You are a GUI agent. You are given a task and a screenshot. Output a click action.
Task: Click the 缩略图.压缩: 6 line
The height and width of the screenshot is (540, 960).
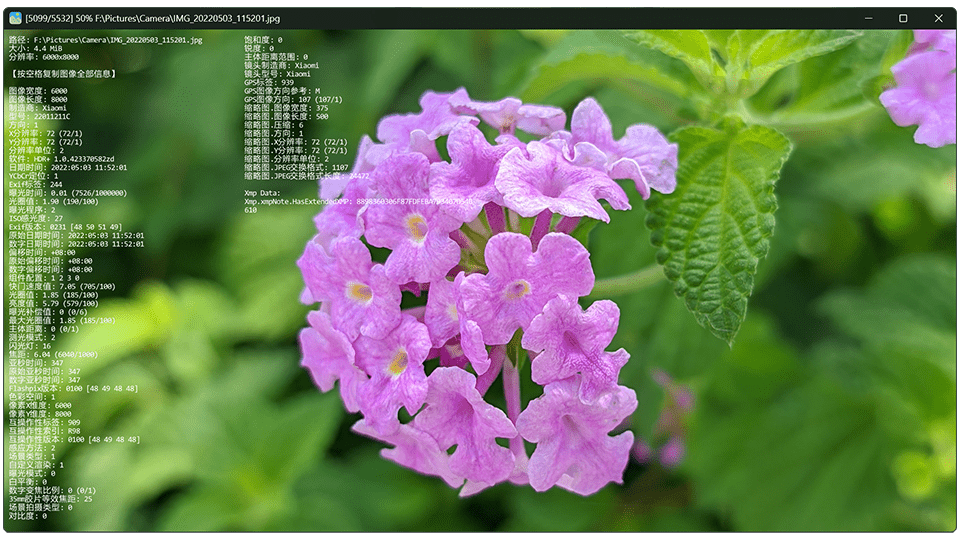point(274,125)
